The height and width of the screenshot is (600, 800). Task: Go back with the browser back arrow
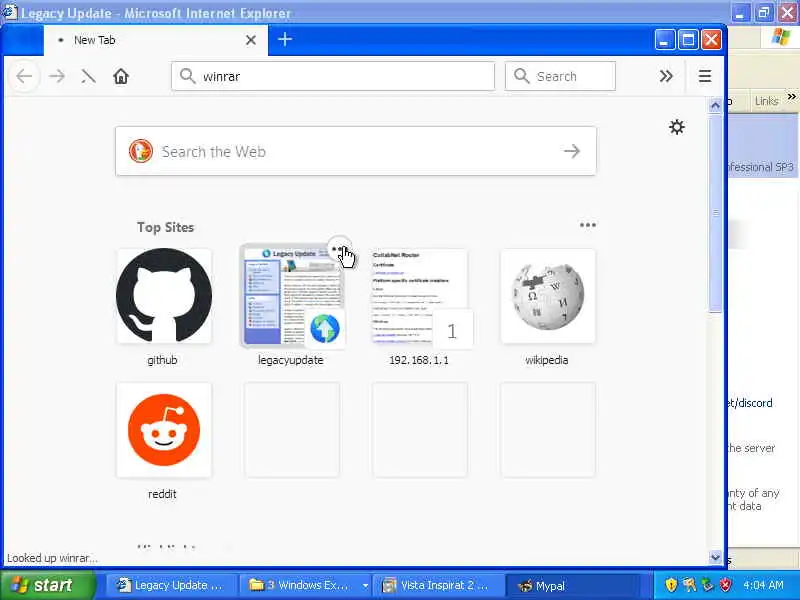(x=24, y=77)
